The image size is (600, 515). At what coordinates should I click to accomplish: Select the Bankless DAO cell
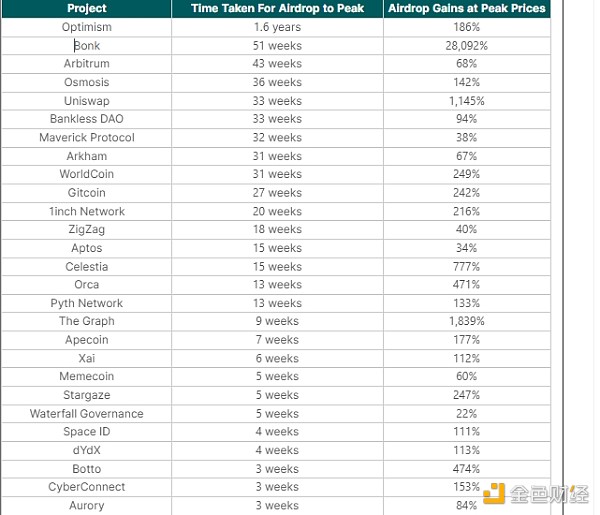coord(87,119)
